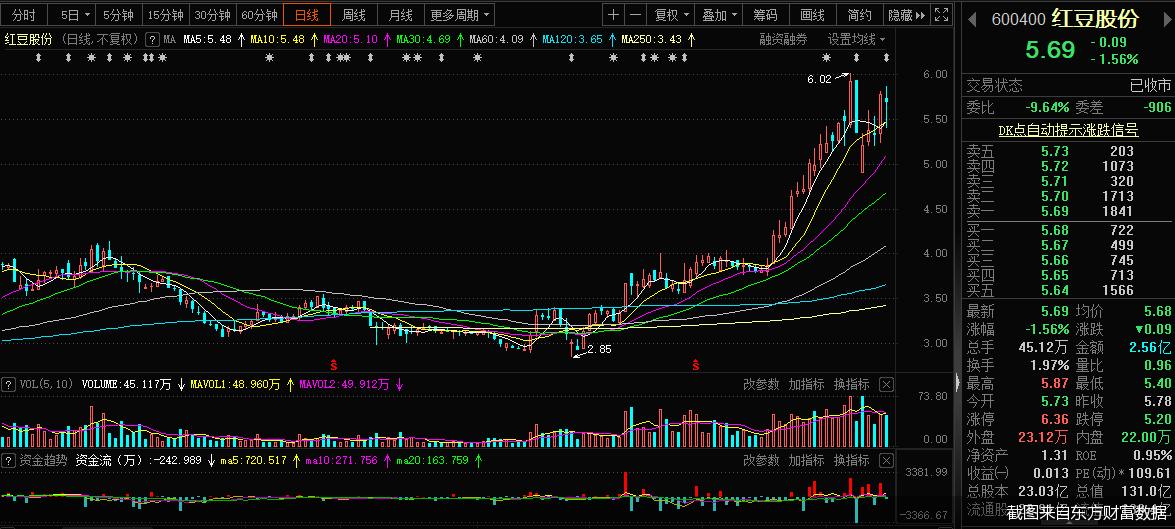The image size is (1175, 529).
Task: Open the MA indicator help question mark
Action: (152, 39)
